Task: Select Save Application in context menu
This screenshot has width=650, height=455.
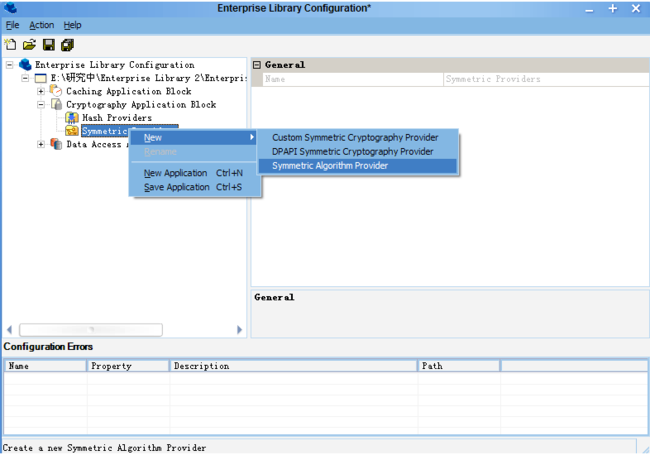Action: pos(193,187)
